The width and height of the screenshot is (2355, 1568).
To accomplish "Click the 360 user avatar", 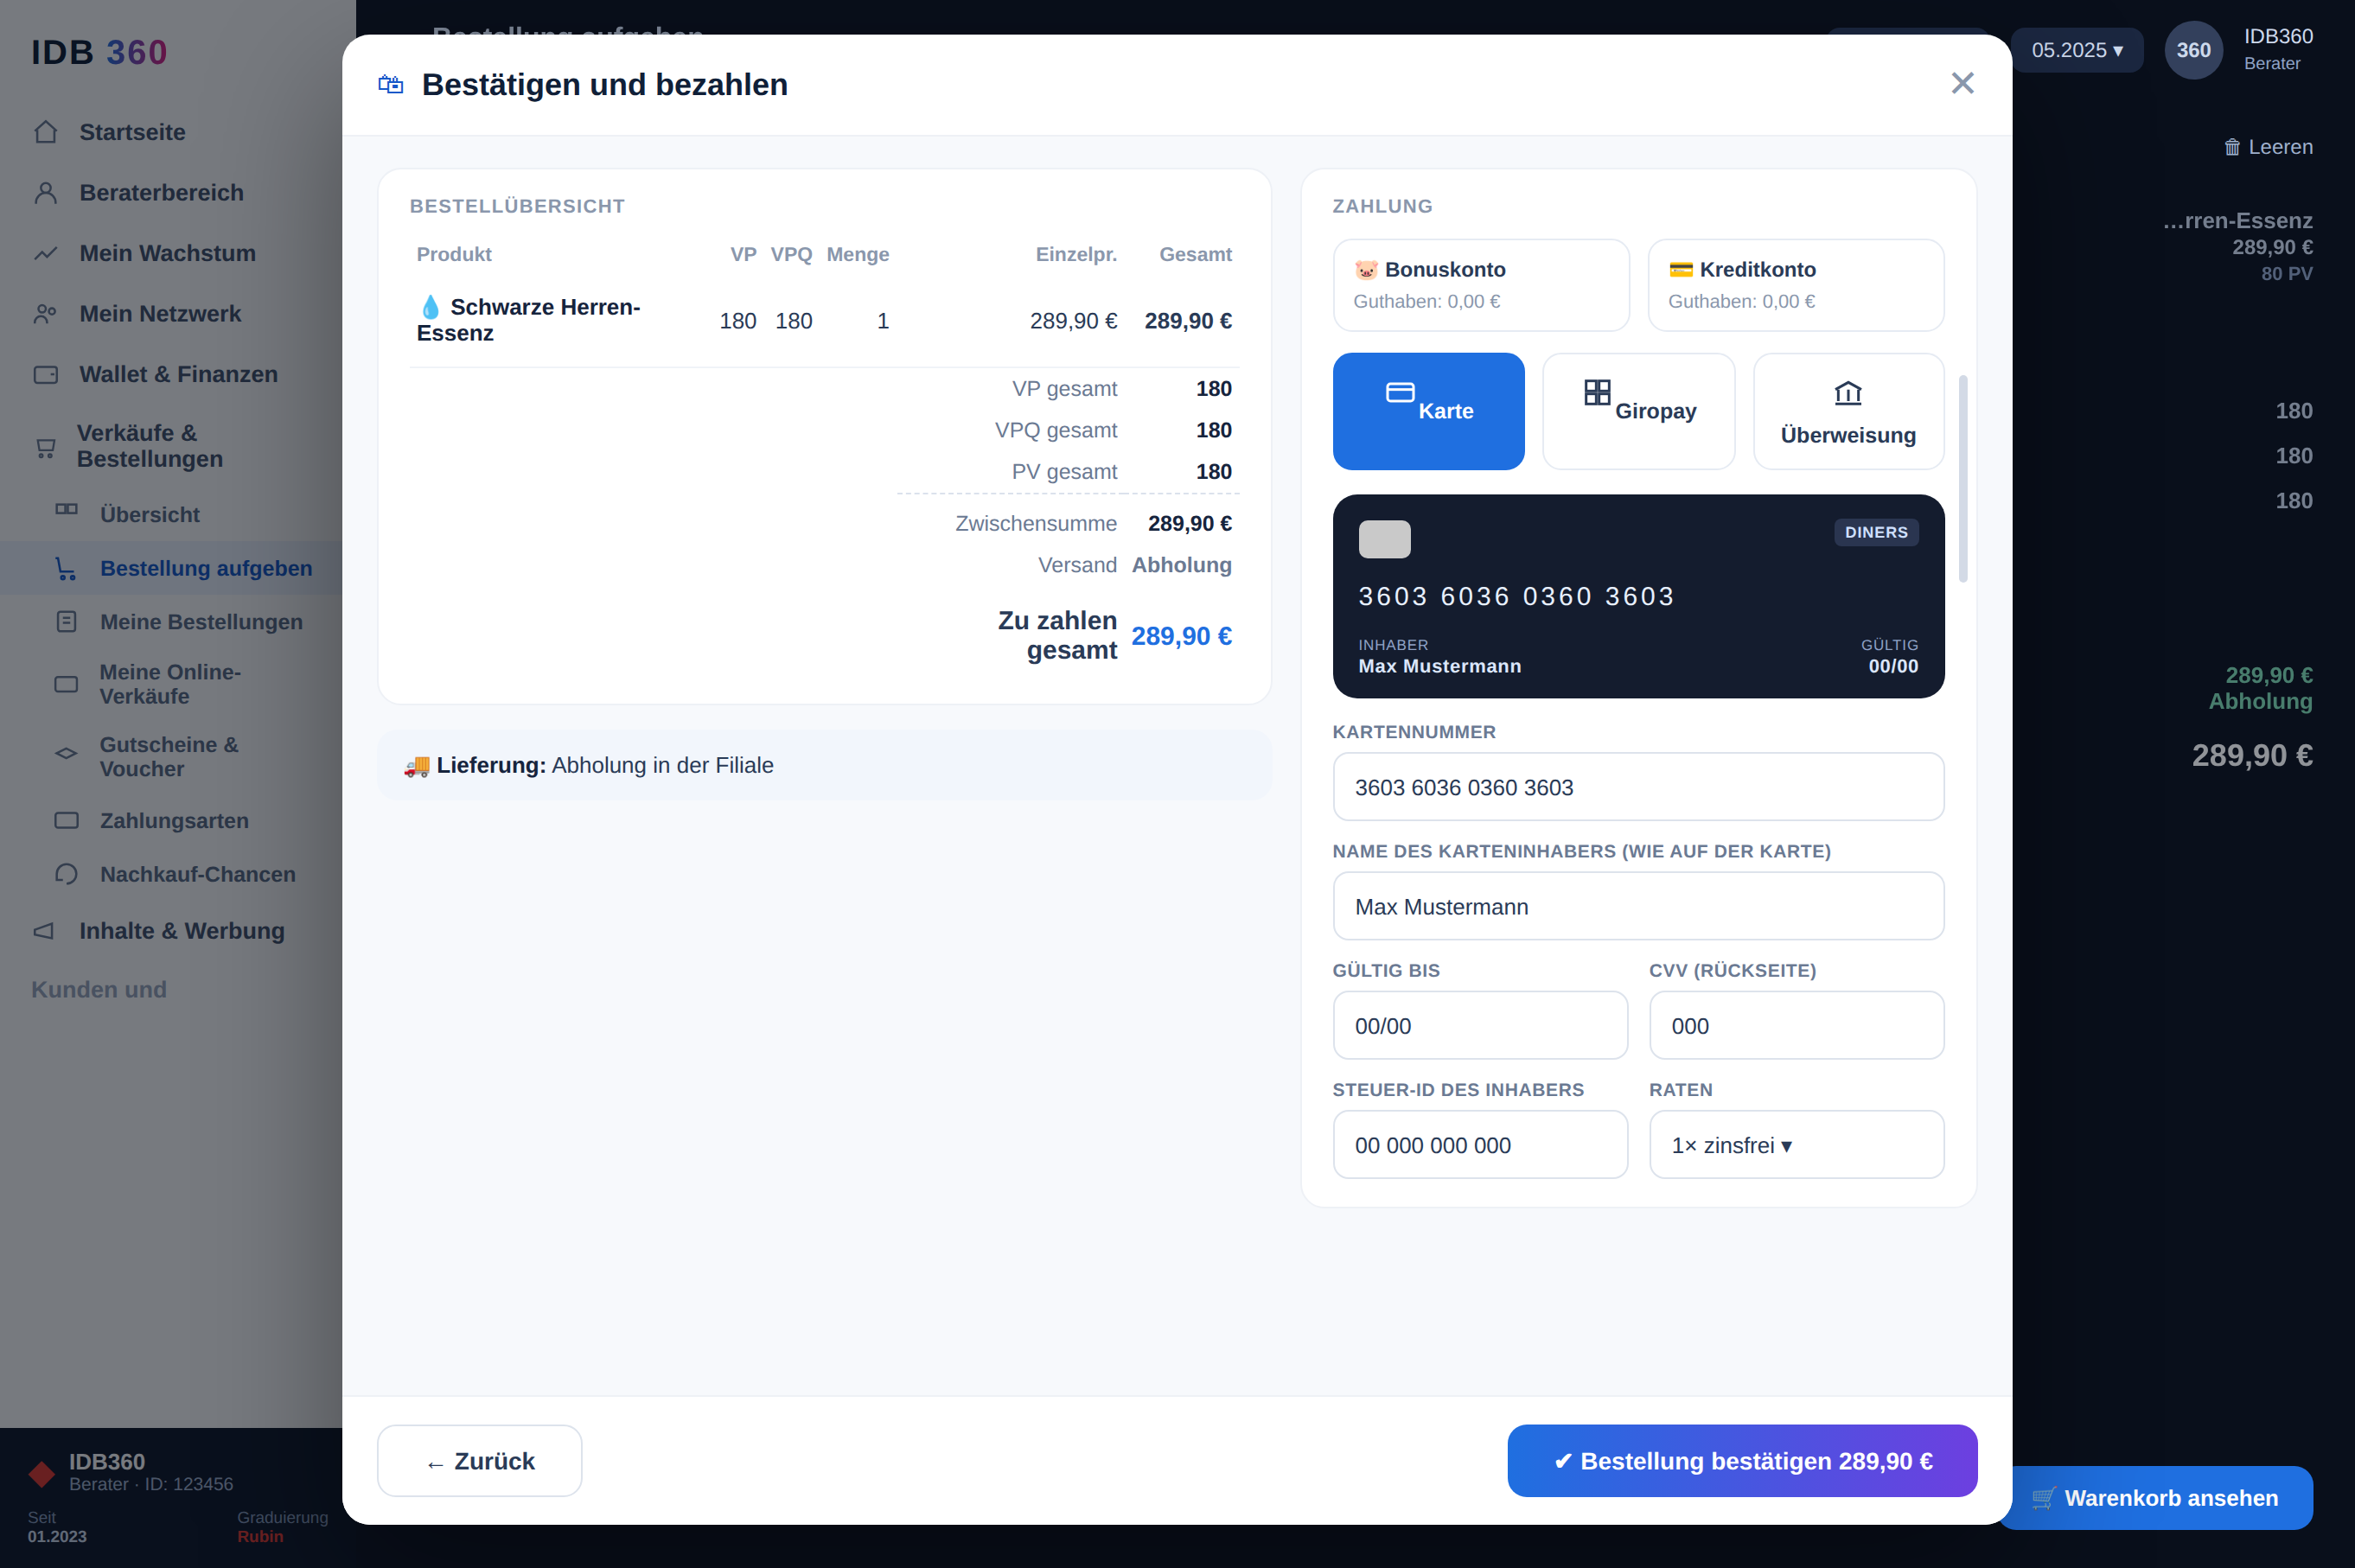I will pos(2193,50).
